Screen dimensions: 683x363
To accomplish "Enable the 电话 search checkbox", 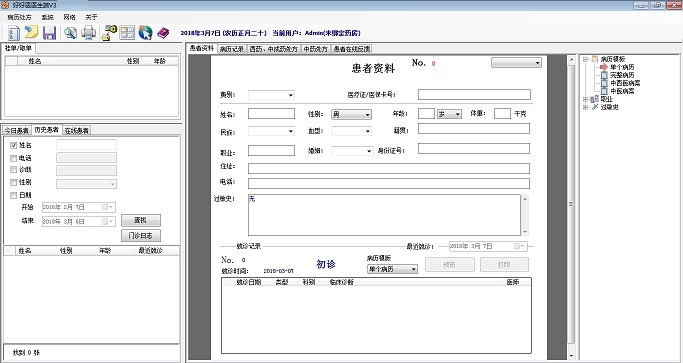I will 14,158.
